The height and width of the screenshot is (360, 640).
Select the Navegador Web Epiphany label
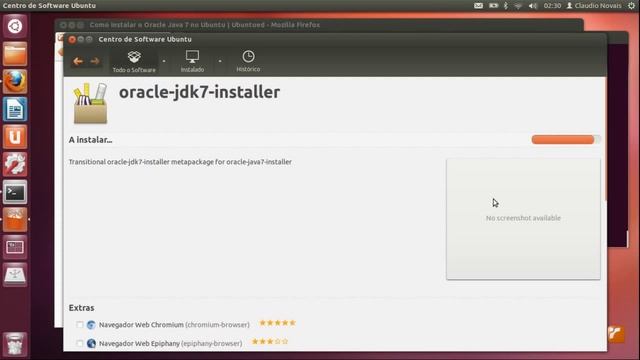pos(171,344)
